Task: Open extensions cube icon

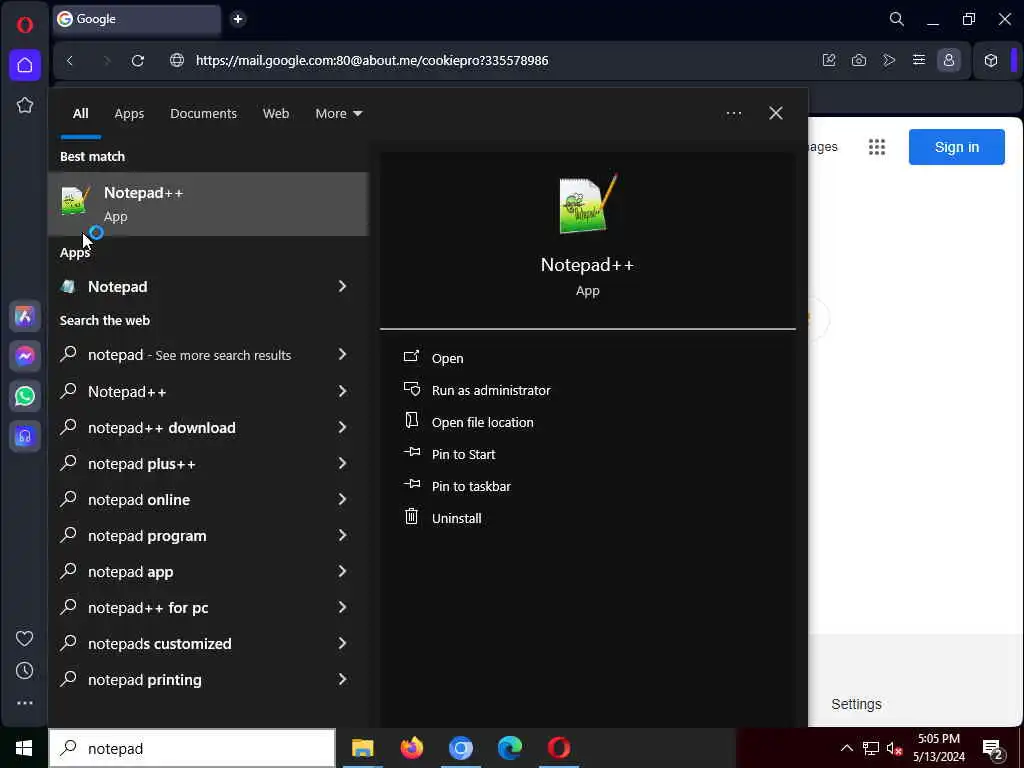Action: pos(991,61)
